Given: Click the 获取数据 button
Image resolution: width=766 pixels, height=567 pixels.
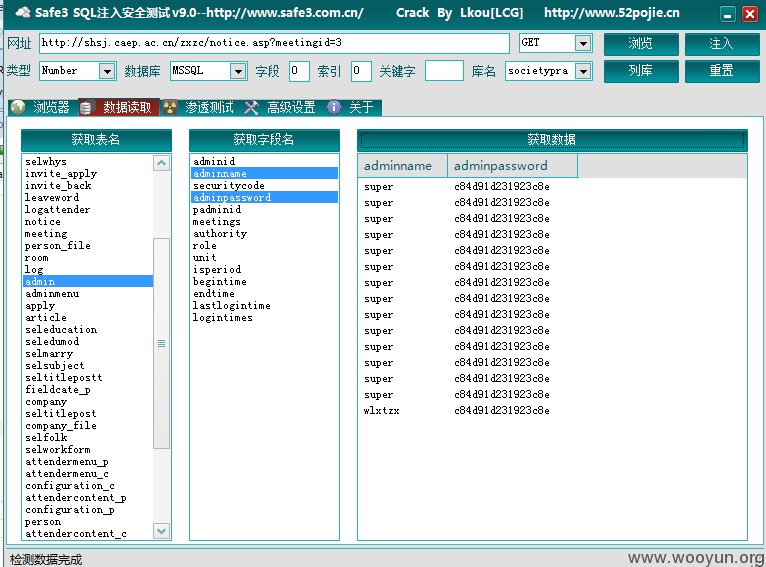Looking at the screenshot, I should [552, 140].
